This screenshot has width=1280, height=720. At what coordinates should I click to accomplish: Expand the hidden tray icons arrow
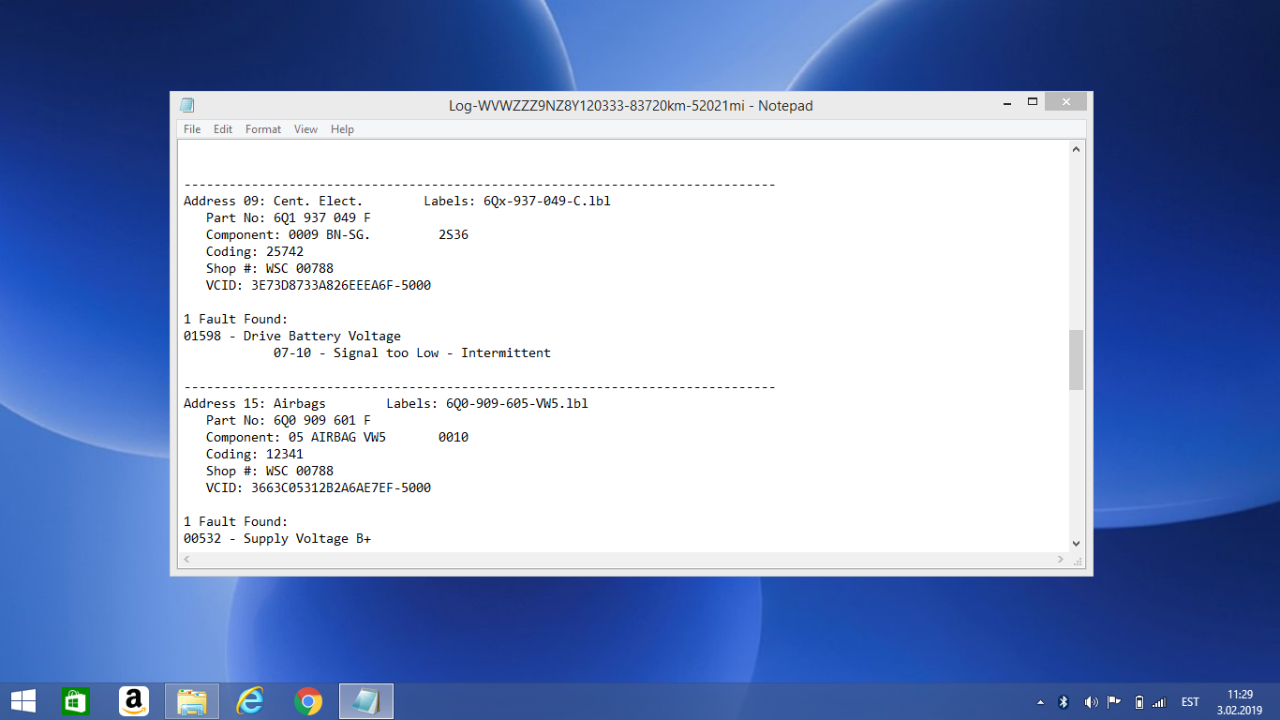[x=1040, y=702]
